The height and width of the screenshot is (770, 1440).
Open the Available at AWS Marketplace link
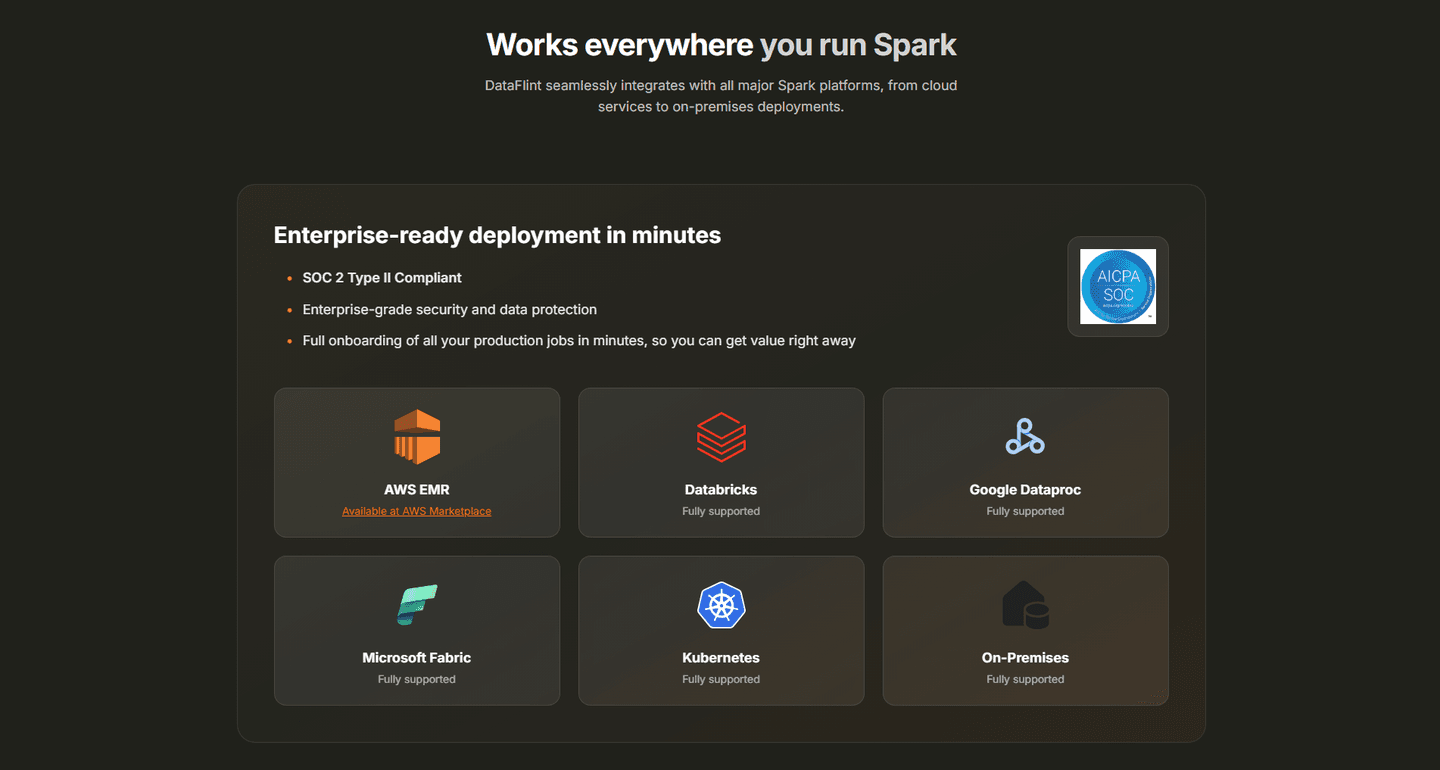click(417, 511)
